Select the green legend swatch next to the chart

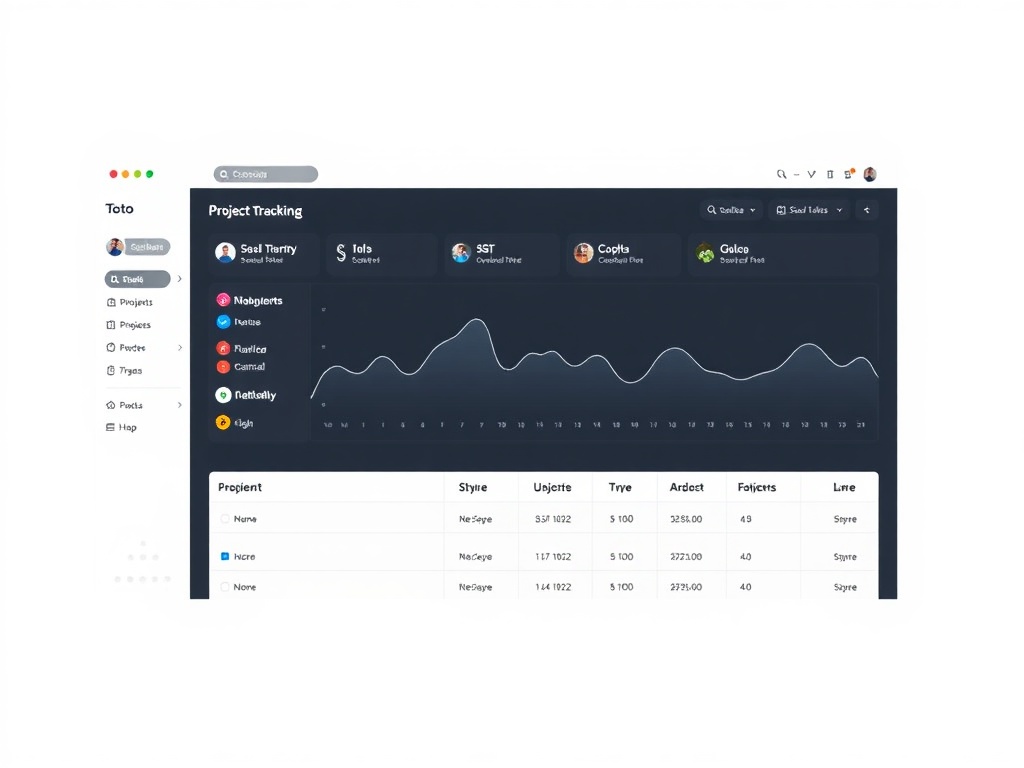(222, 395)
